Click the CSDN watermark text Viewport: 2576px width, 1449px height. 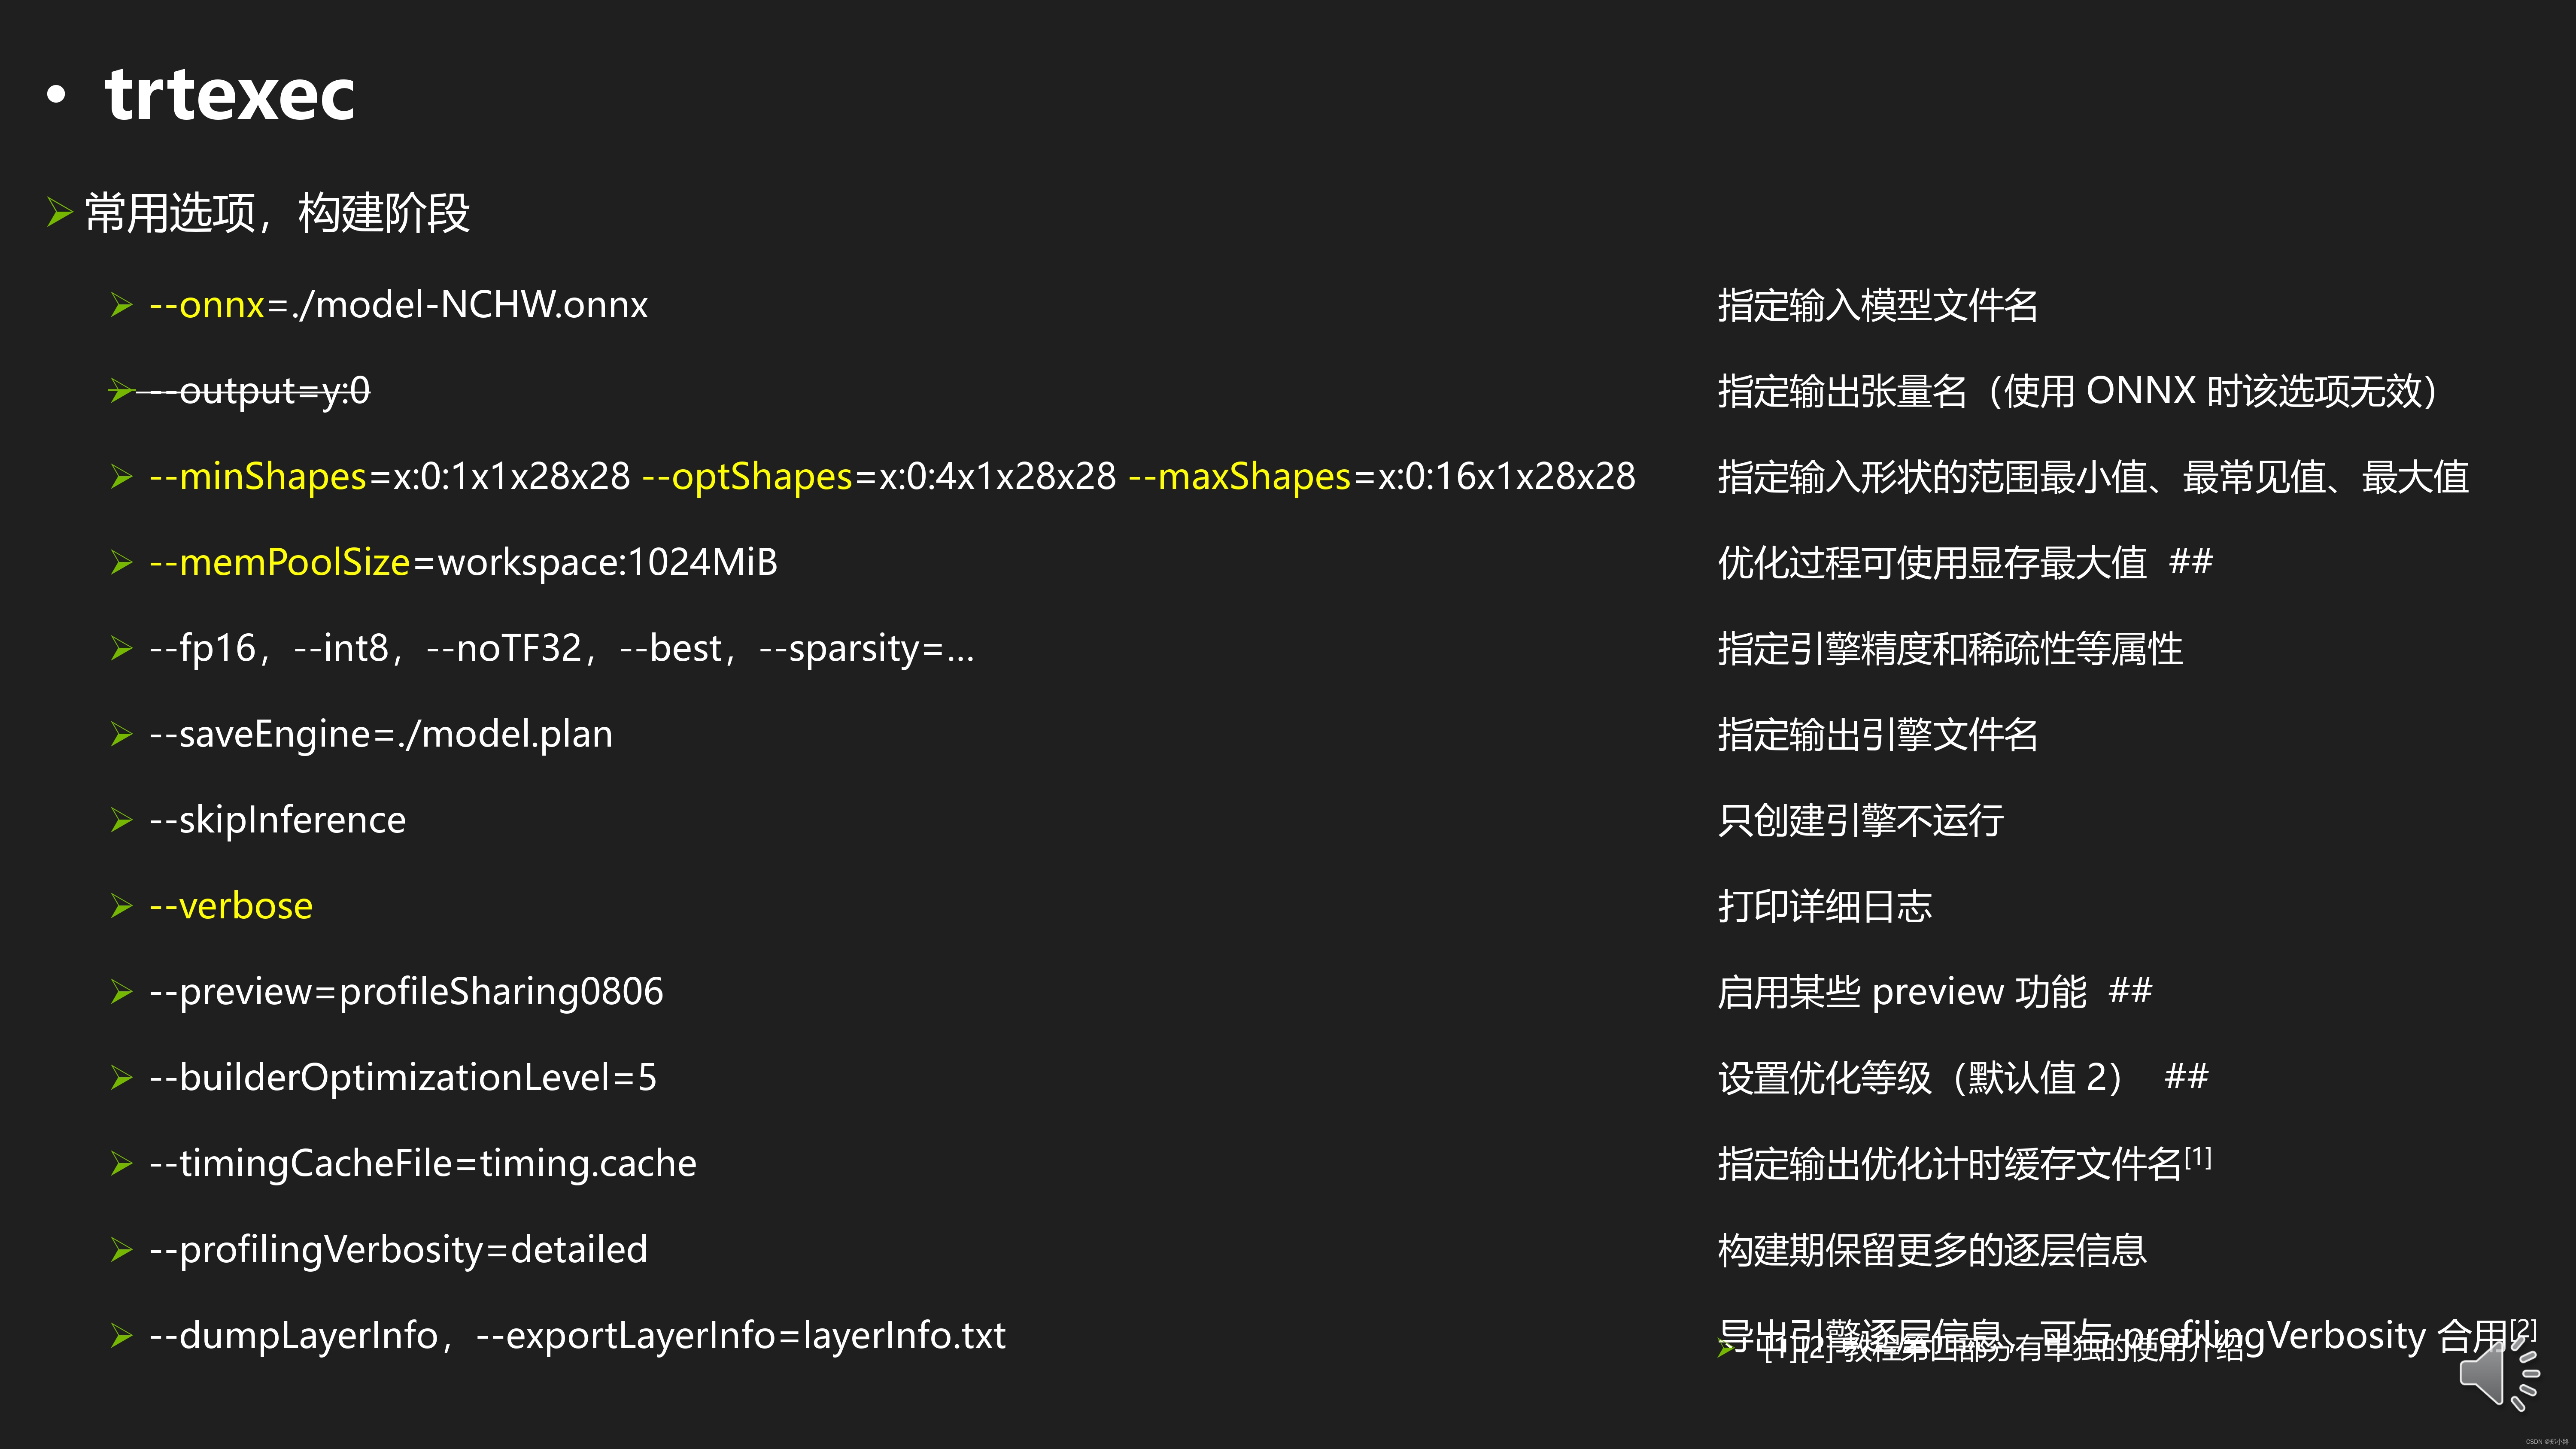point(2546,1442)
